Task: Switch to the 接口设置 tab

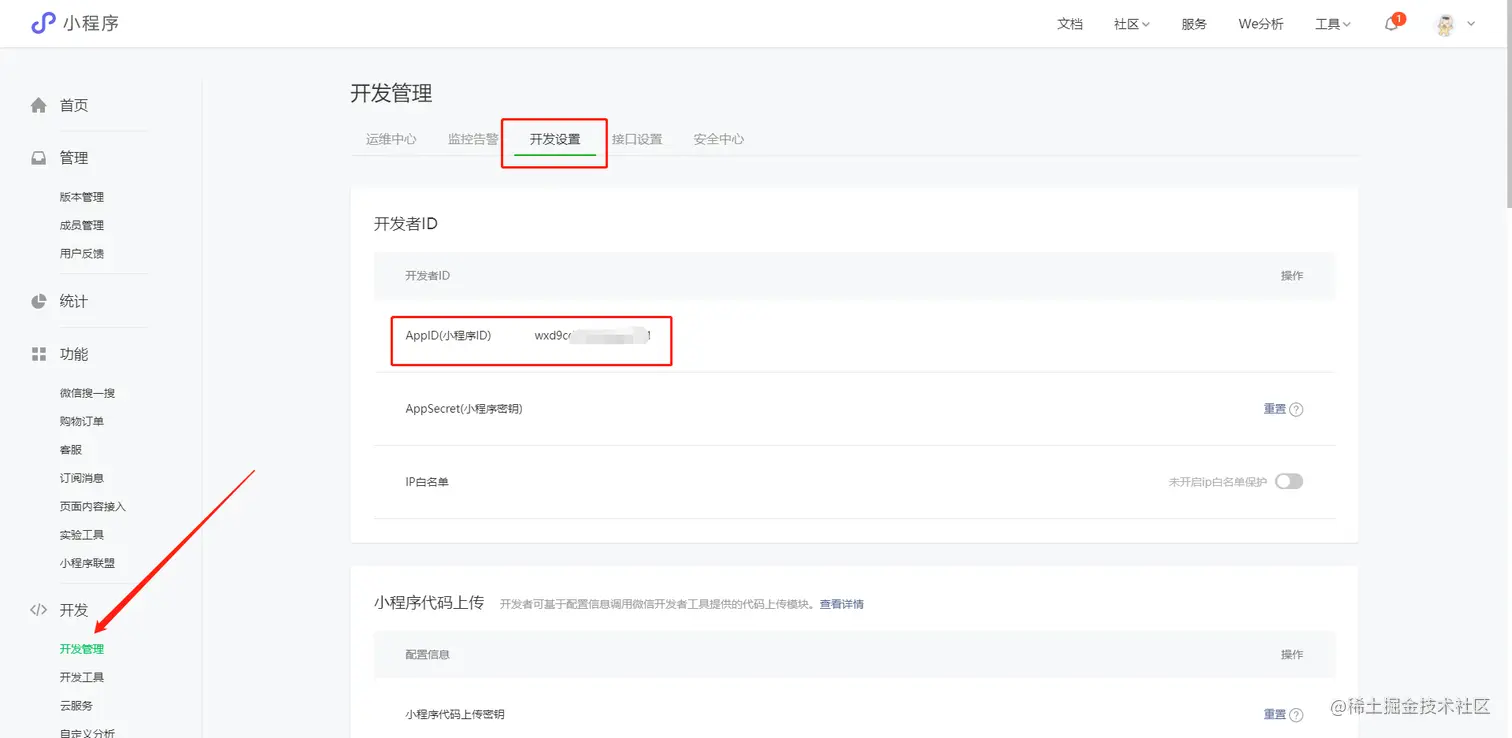Action: click(x=637, y=139)
